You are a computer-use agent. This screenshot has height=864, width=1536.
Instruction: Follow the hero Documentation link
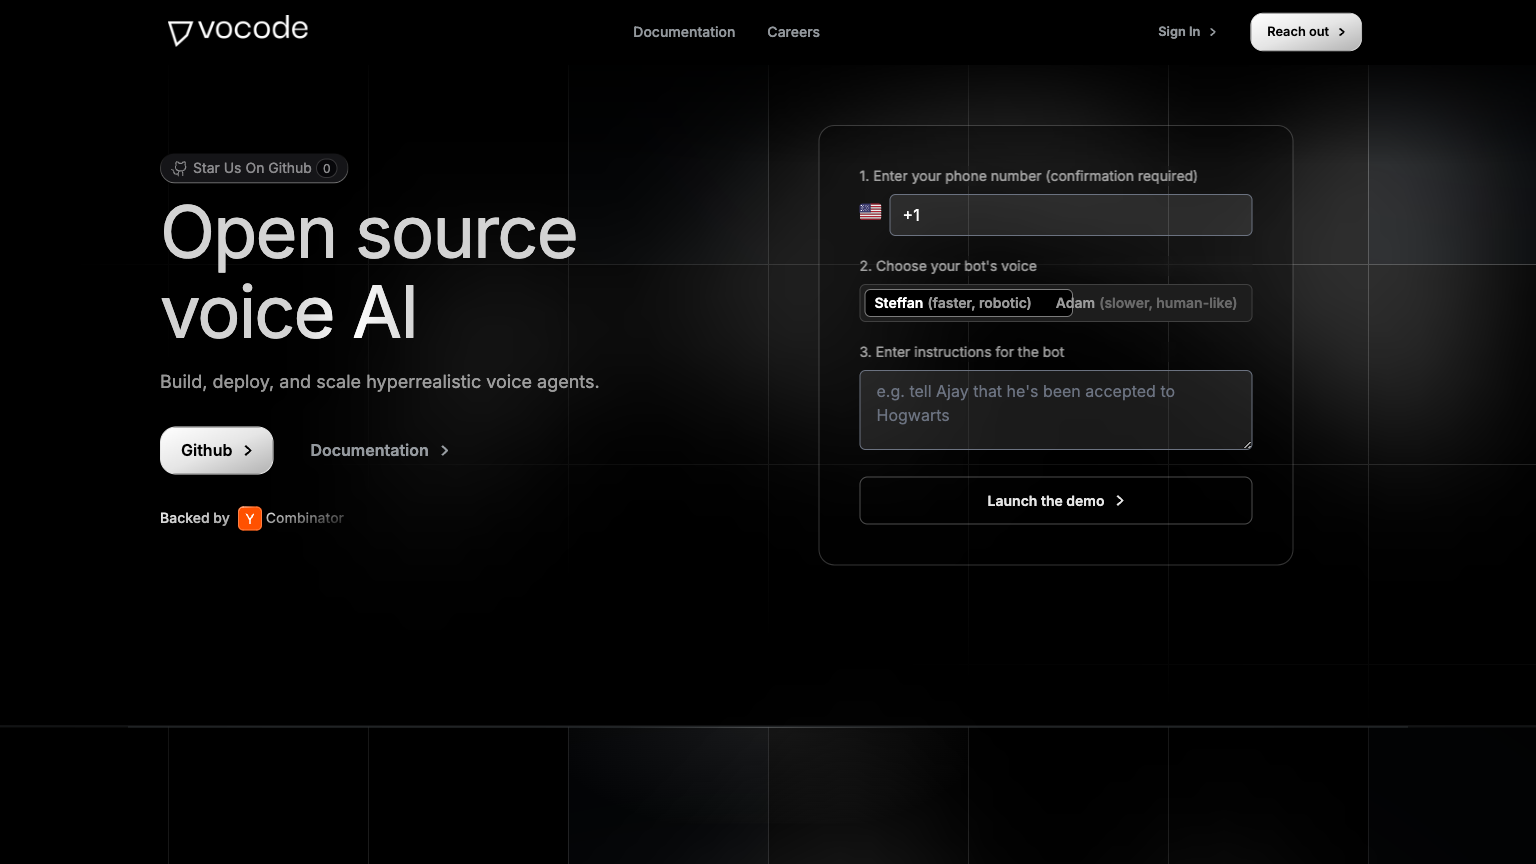tap(369, 451)
